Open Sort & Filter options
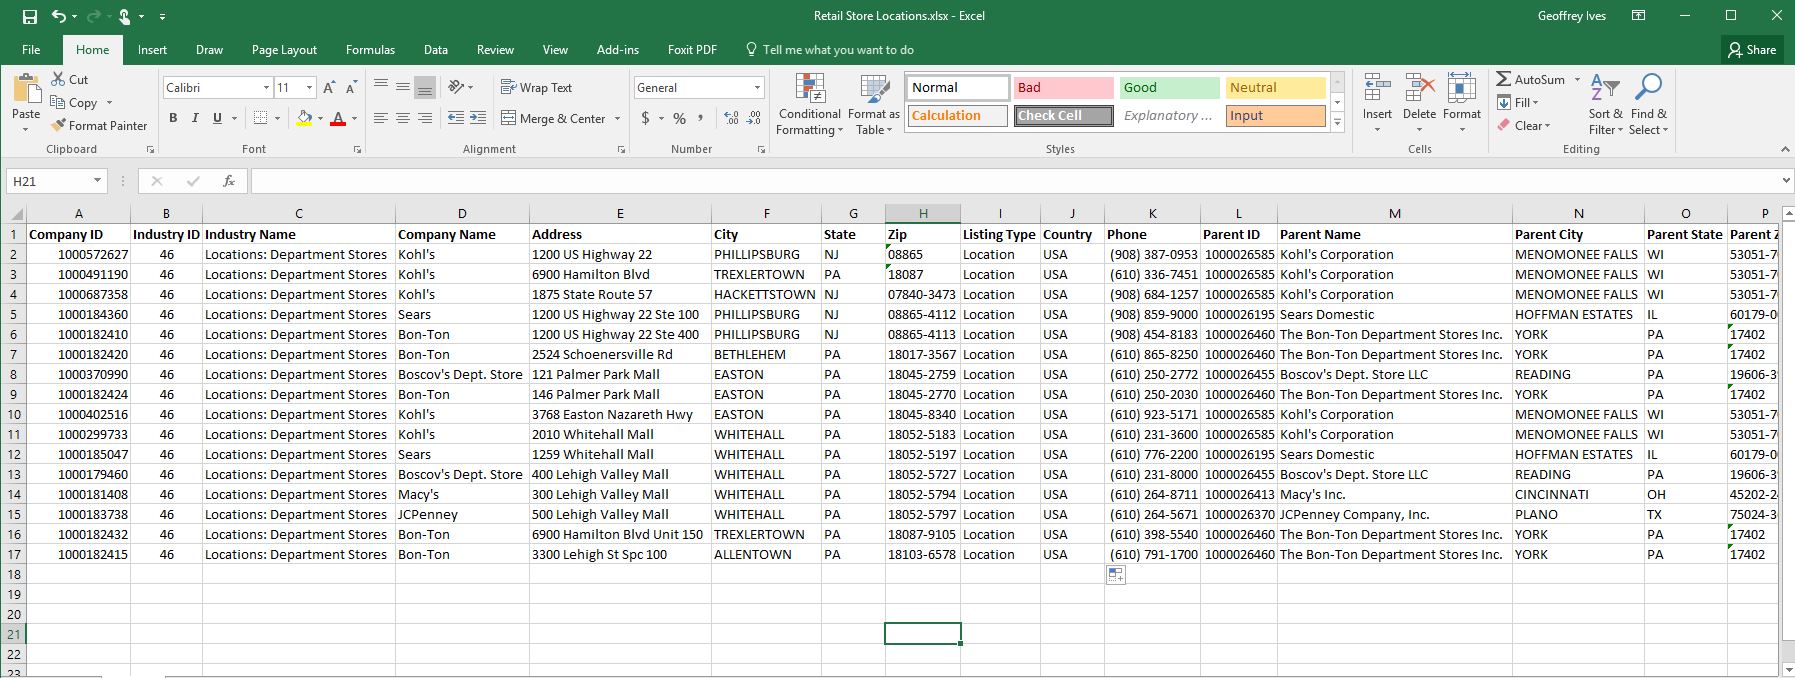1795x678 pixels. coord(1606,104)
